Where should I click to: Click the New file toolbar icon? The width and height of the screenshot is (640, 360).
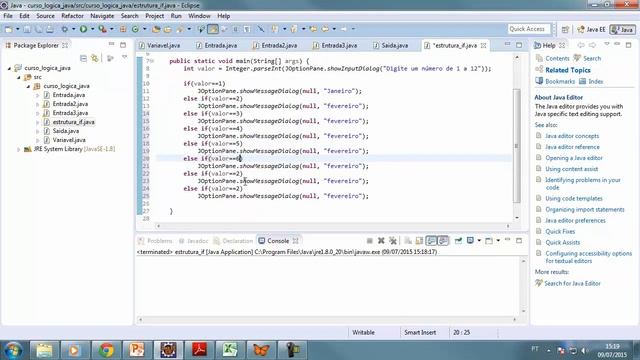pos(8,29)
